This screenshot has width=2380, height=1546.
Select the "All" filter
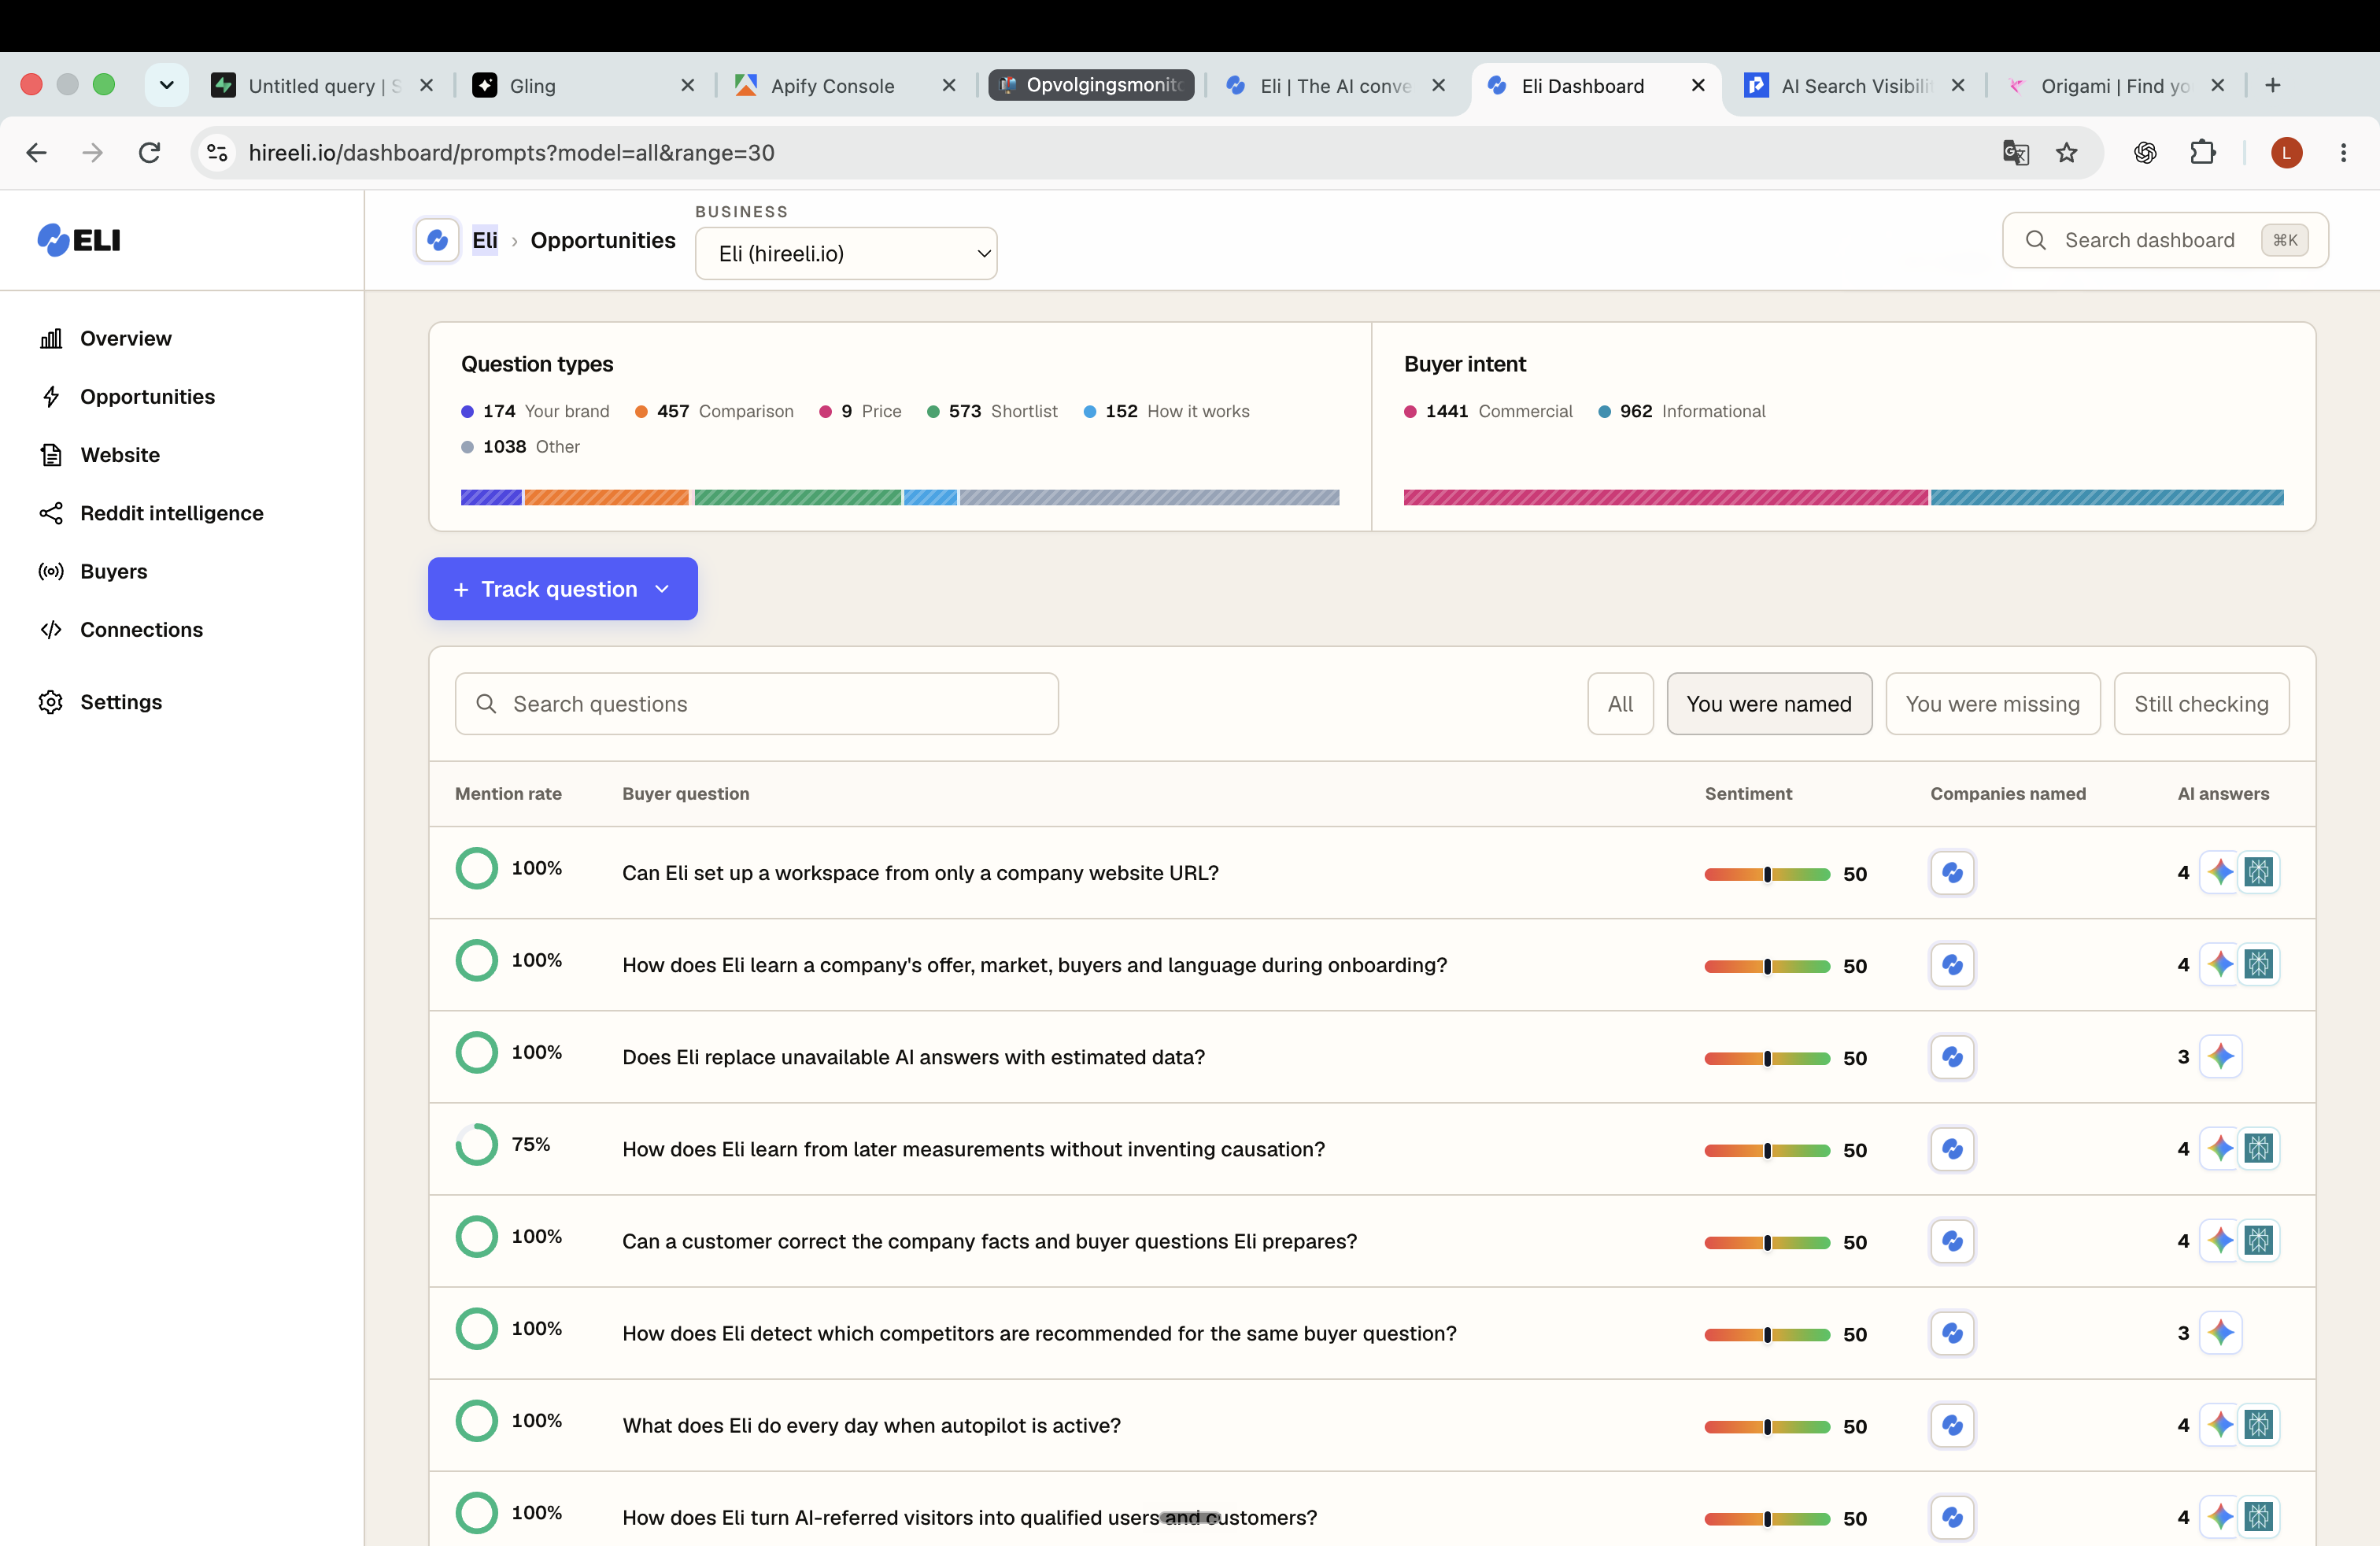tap(1620, 704)
